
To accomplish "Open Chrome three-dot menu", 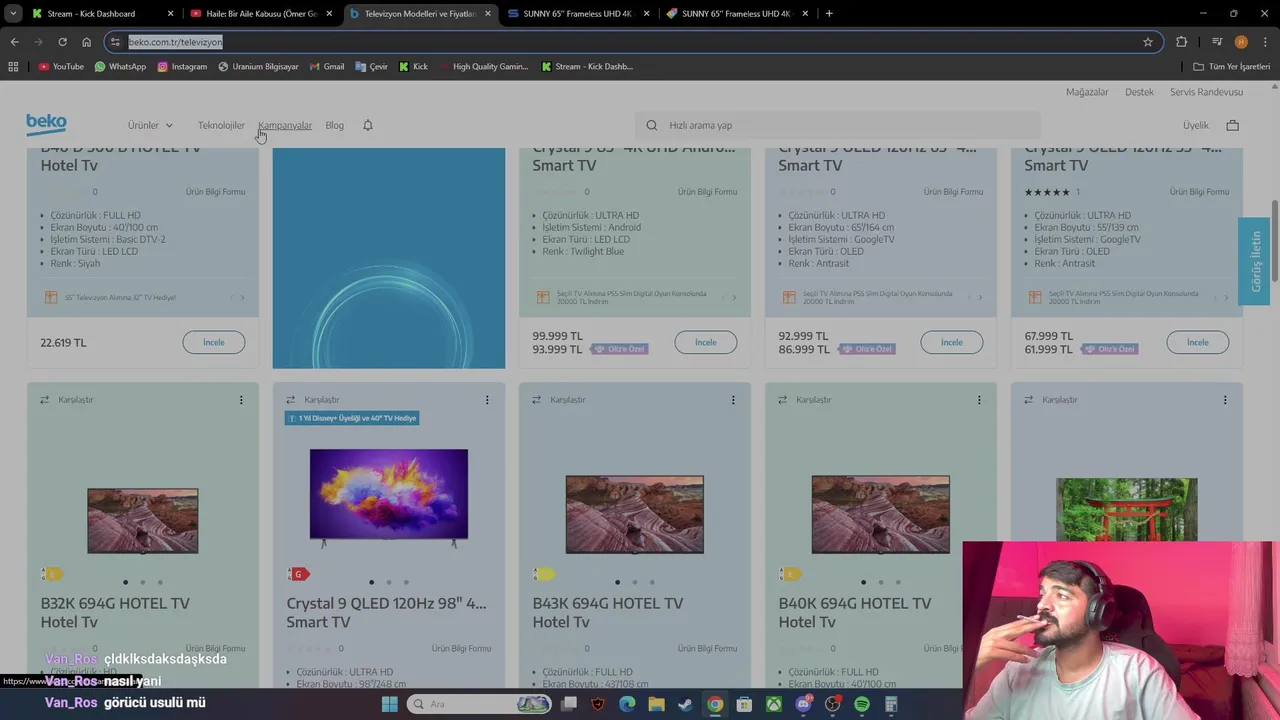I will tap(1265, 42).
